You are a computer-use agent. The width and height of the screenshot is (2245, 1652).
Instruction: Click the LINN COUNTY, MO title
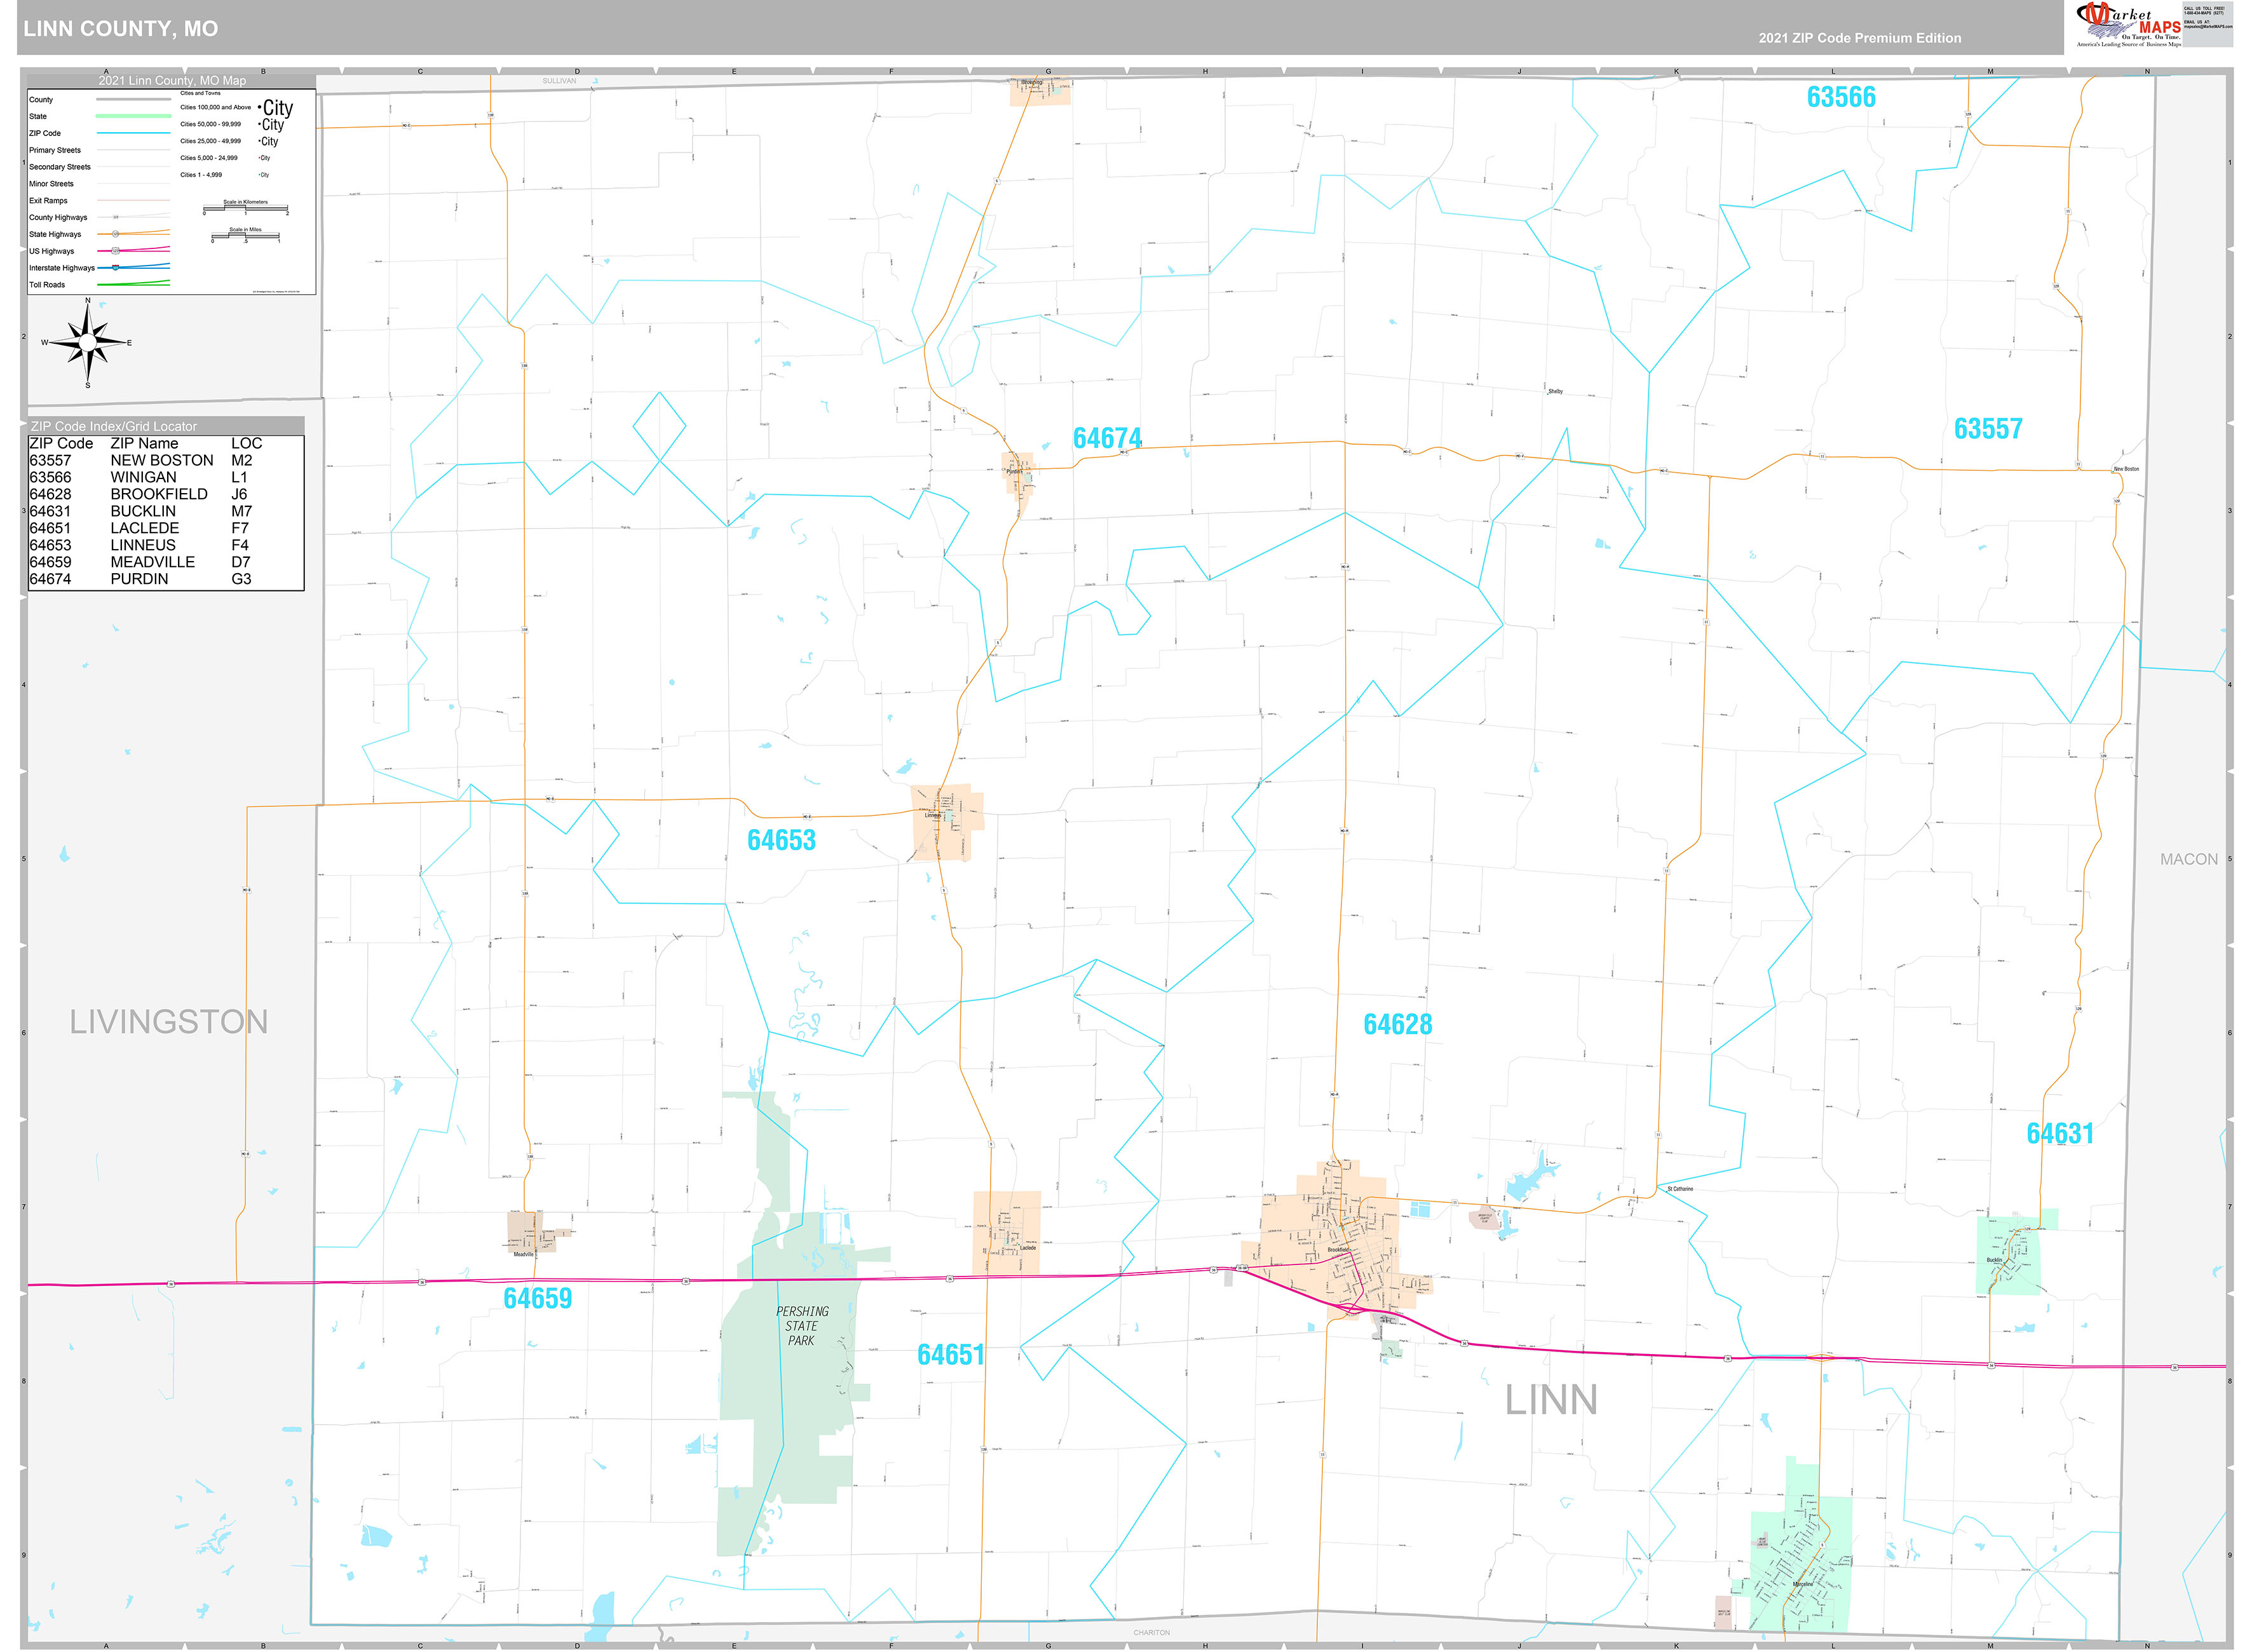(x=120, y=28)
